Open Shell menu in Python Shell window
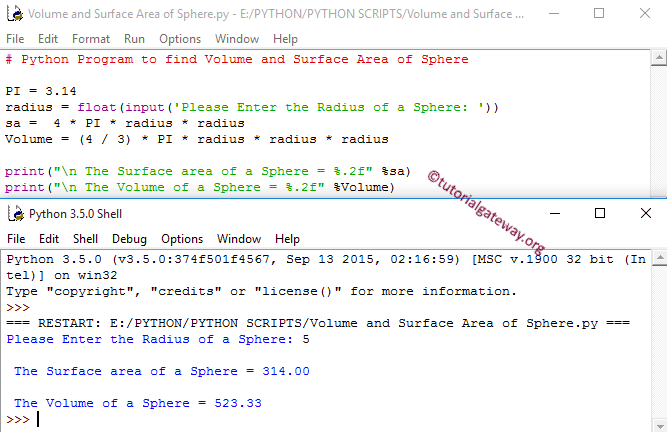667x432 pixels. click(x=86, y=239)
